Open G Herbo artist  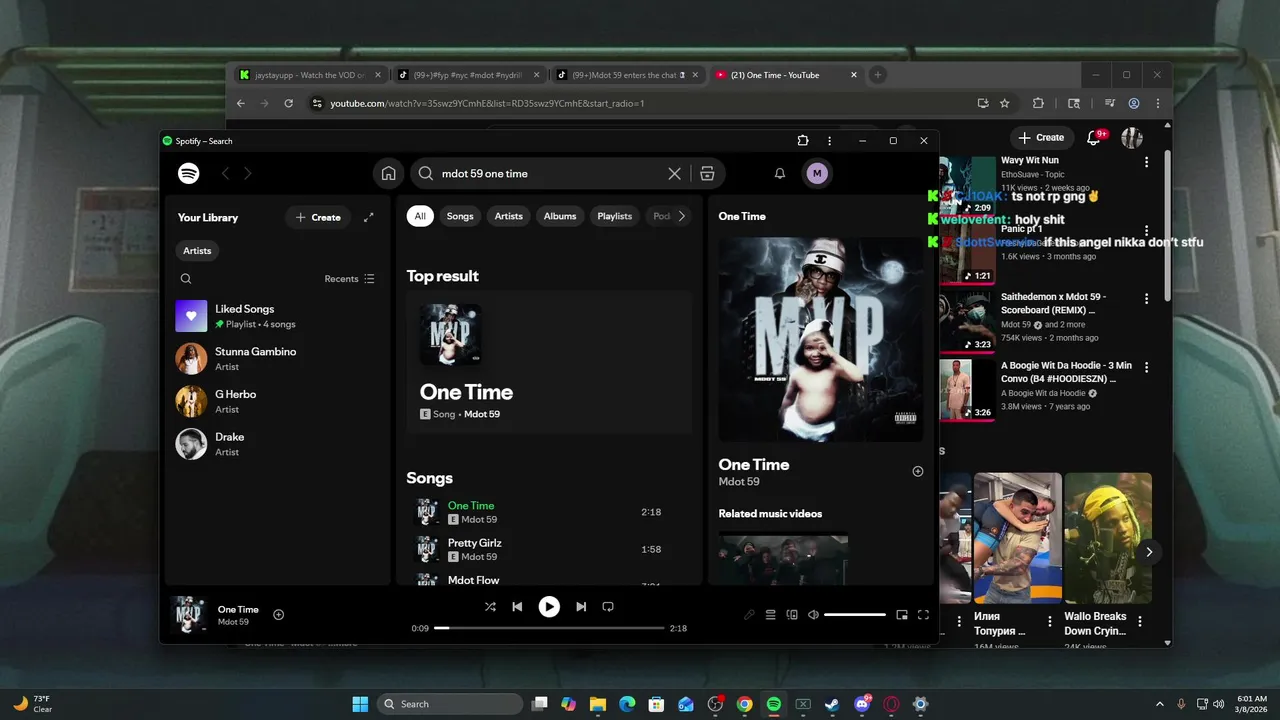(x=278, y=401)
